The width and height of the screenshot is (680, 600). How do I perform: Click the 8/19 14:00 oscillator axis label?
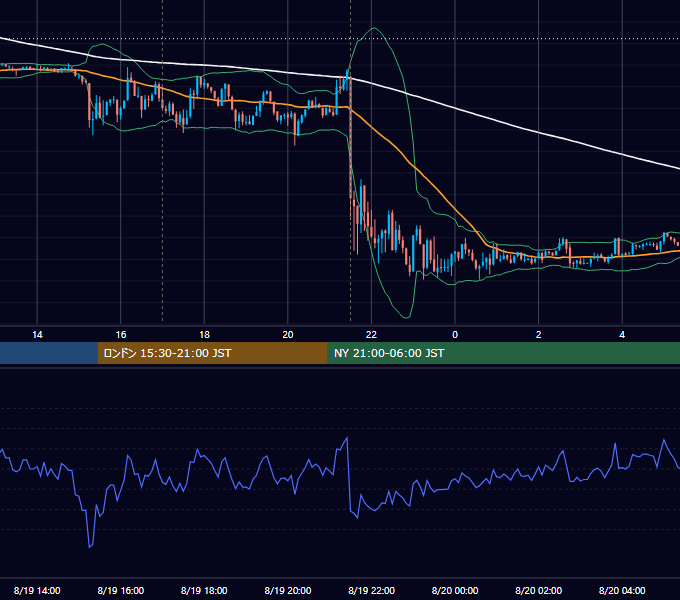(37, 590)
